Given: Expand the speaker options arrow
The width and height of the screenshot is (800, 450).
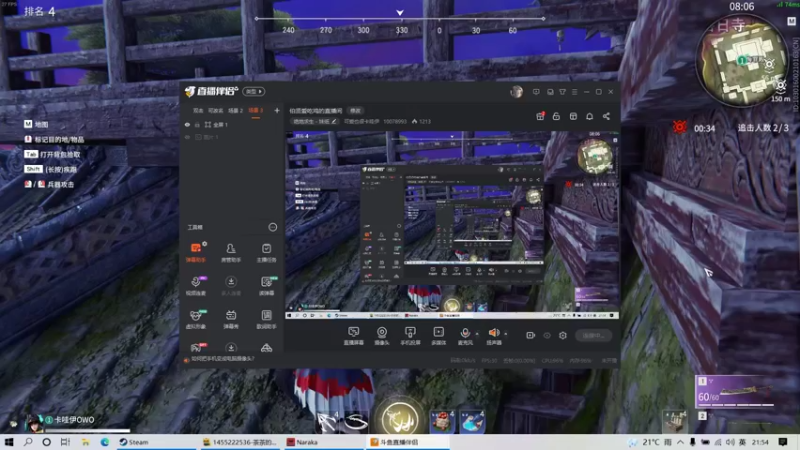Looking at the screenshot, I should [506, 334].
